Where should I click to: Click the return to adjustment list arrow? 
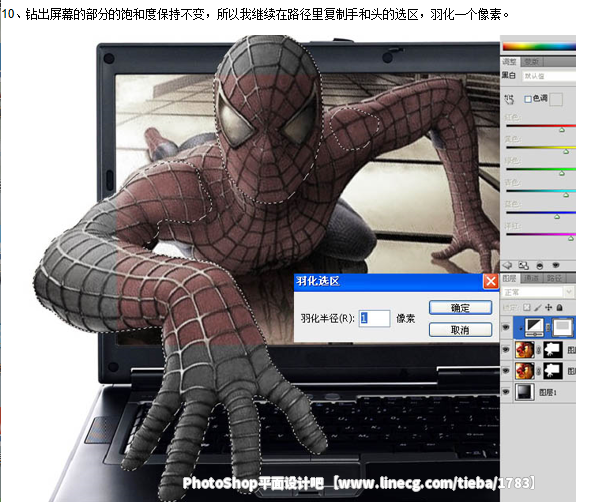coord(507,265)
